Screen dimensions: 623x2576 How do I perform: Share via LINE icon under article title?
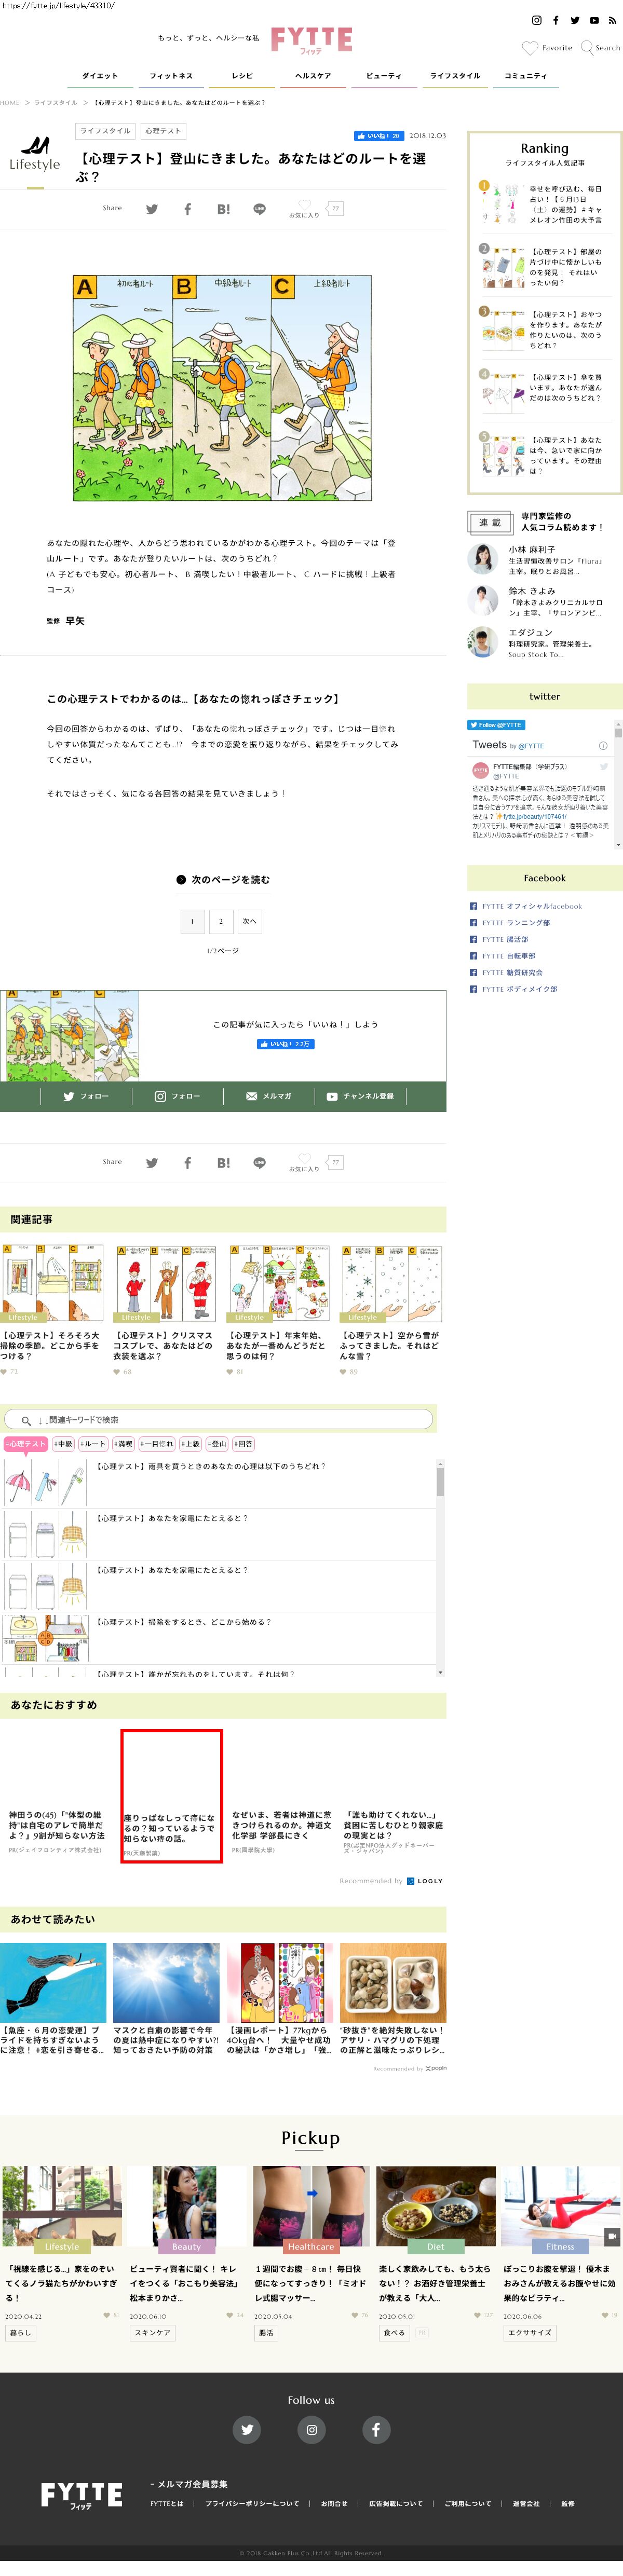click(259, 209)
